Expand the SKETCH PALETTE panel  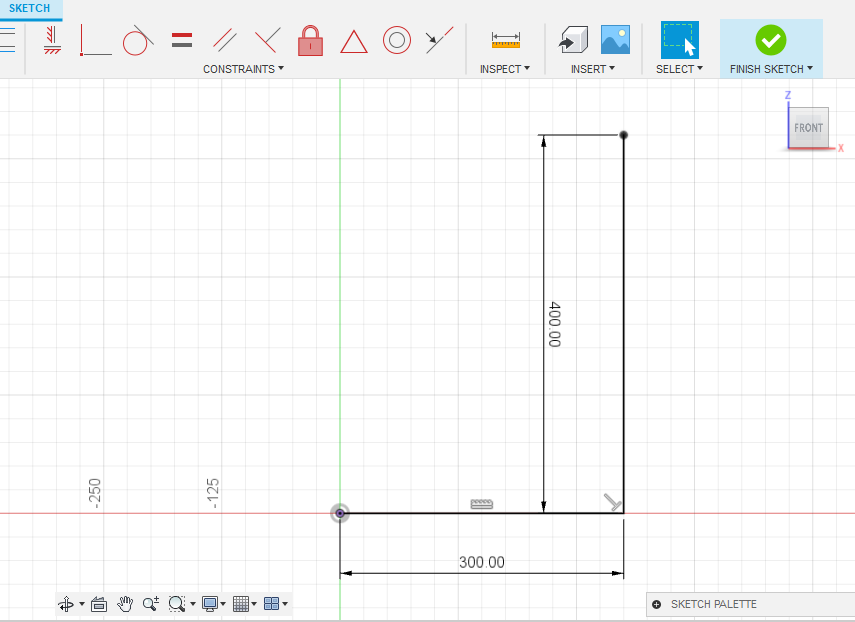pos(657,604)
